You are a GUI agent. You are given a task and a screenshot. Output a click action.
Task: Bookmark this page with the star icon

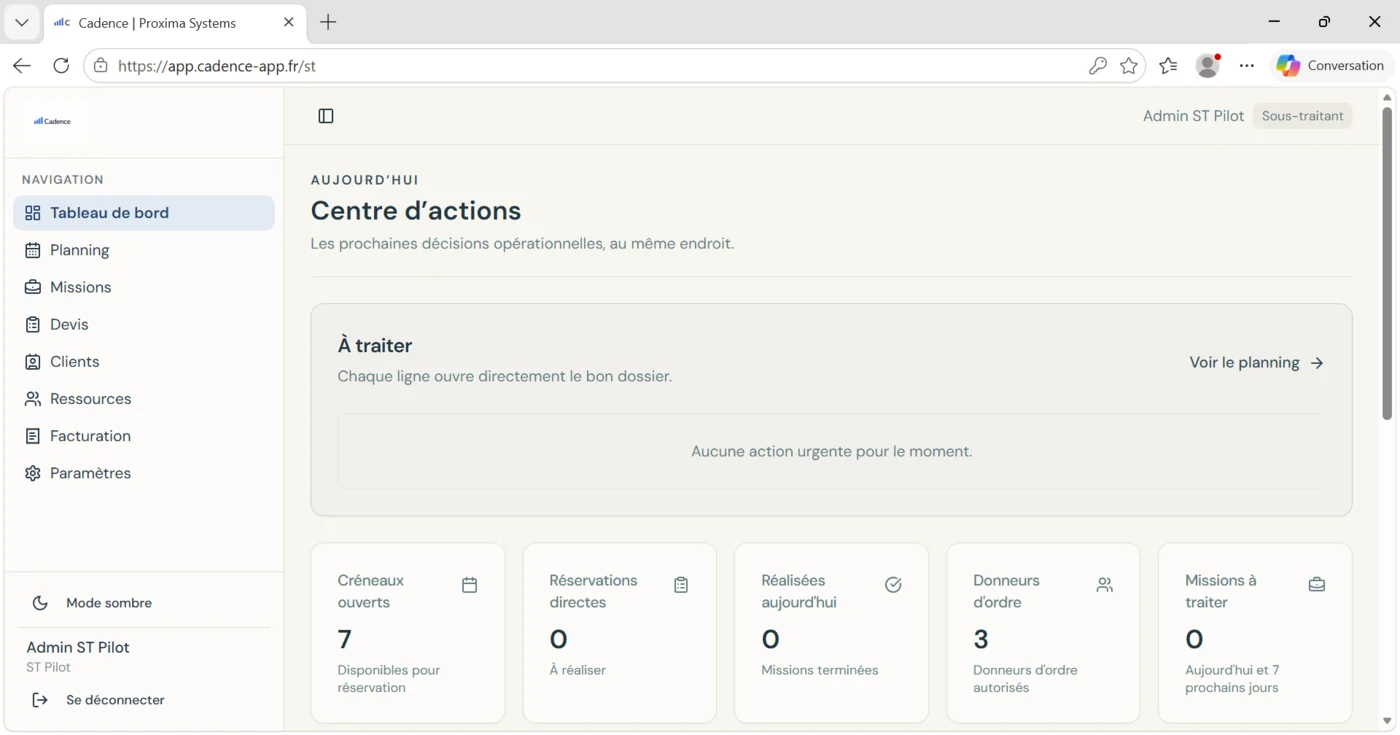pos(1129,66)
